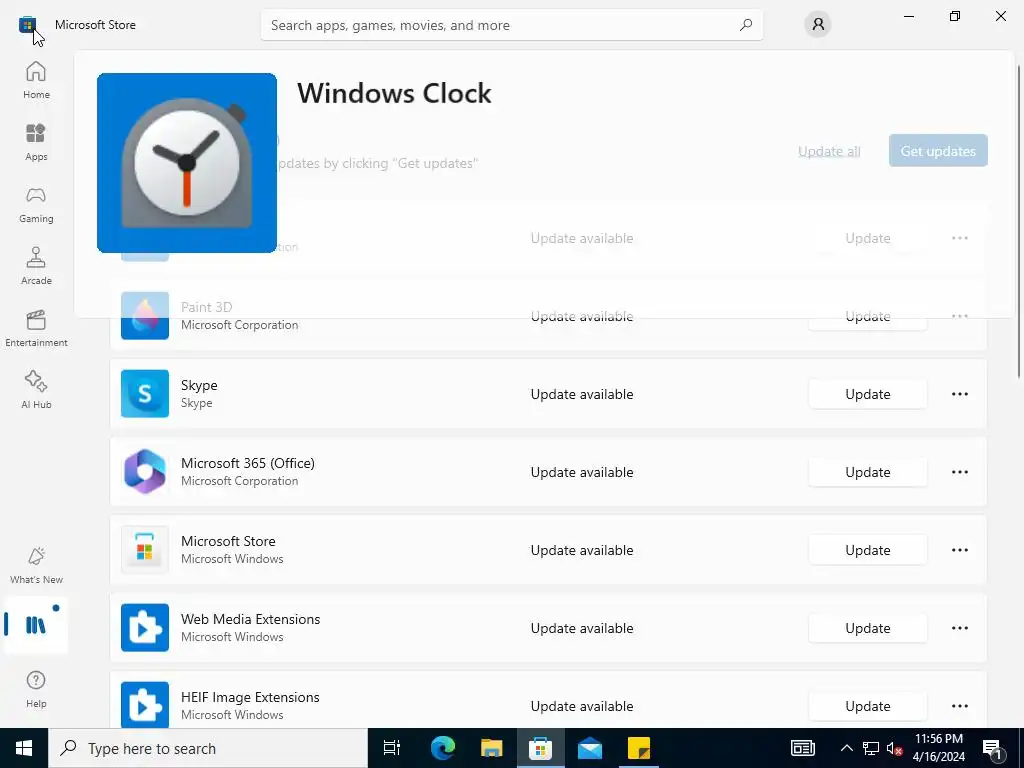Click the Microsoft 365 (Office) icon

click(145, 472)
